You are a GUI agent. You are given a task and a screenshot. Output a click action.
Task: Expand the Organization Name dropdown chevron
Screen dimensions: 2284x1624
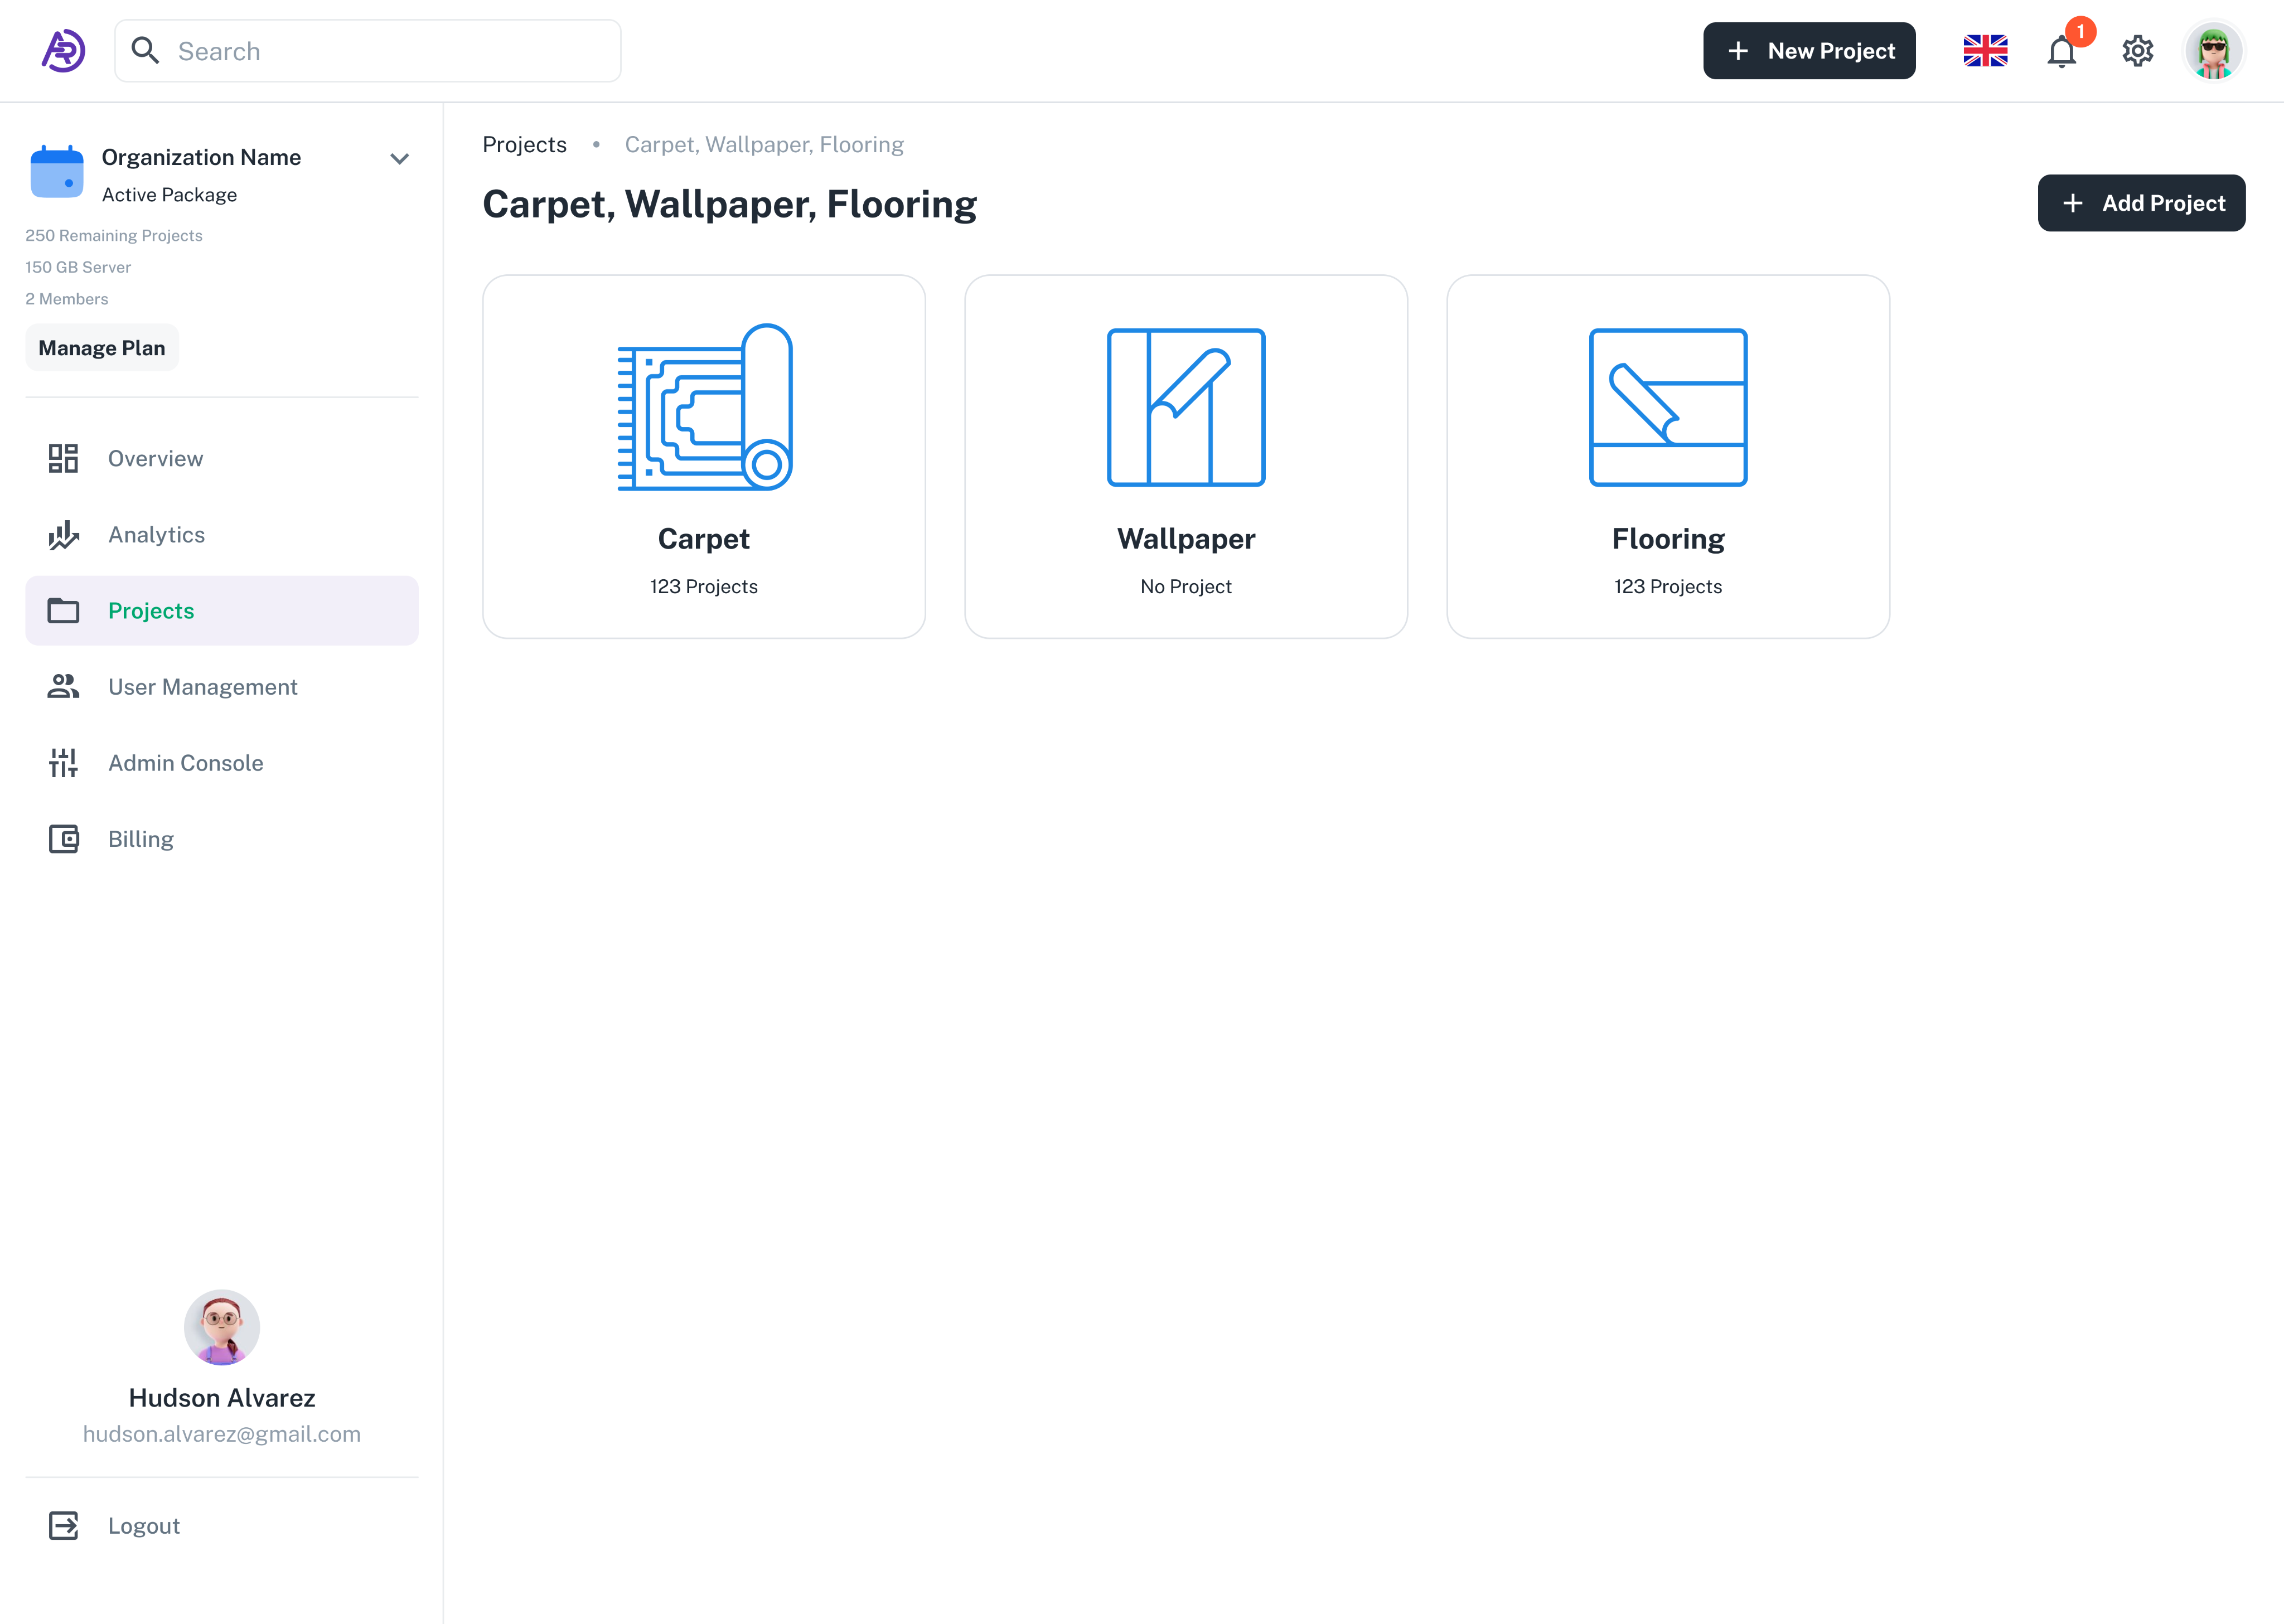(399, 159)
